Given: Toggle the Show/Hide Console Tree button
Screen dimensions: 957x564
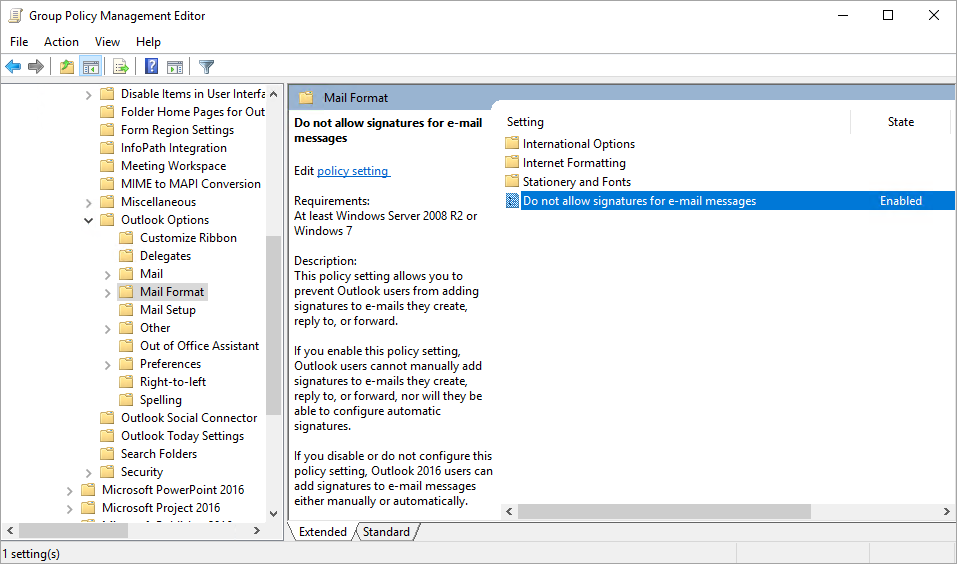Looking at the screenshot, I should click(91, 67).
